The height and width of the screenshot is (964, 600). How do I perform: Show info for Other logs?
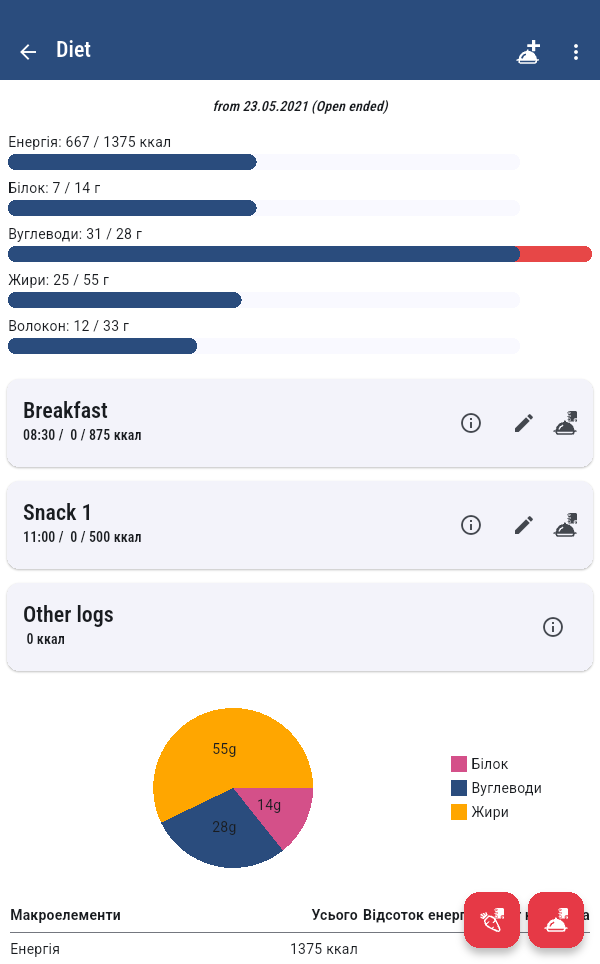(x=553, y=627)
